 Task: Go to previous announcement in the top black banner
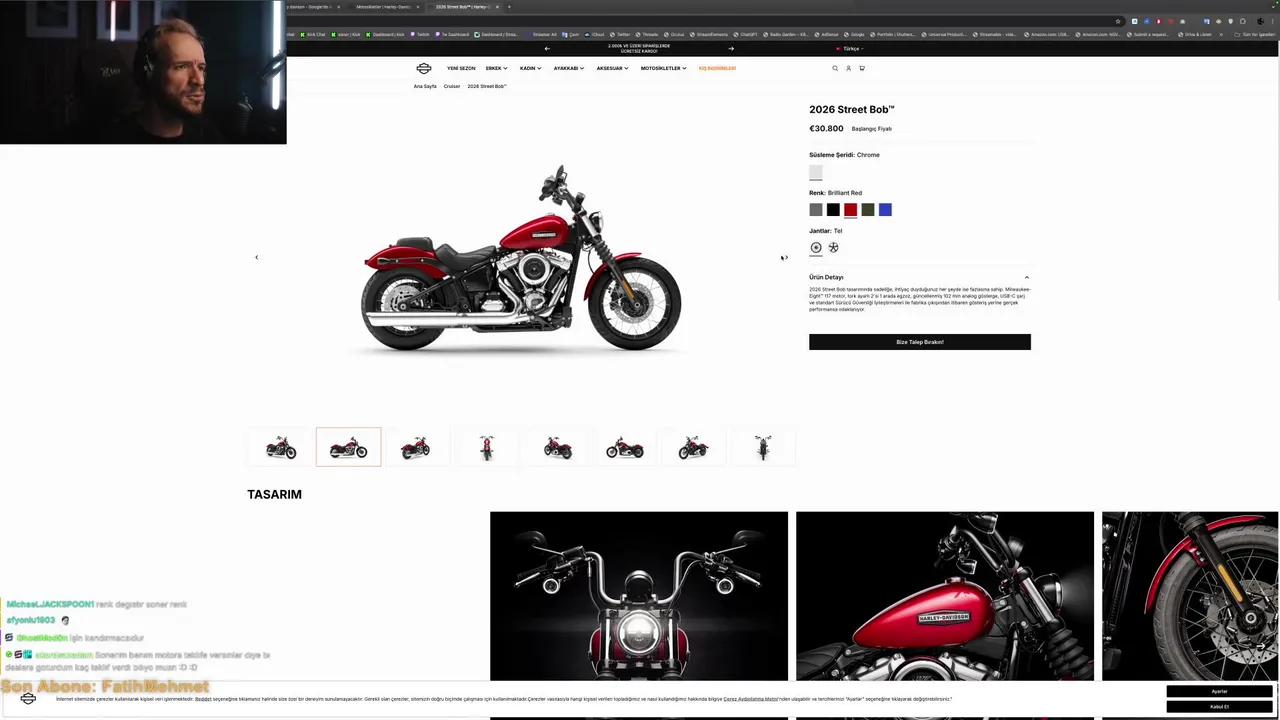pyautogui.click(x=547, y=48)
